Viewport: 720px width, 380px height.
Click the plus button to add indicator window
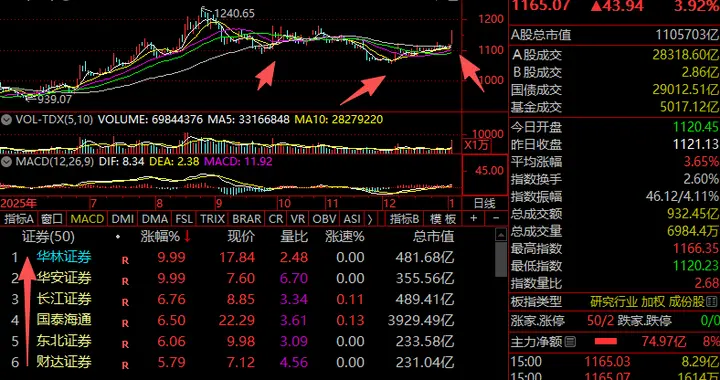click(x=474, y=218)
